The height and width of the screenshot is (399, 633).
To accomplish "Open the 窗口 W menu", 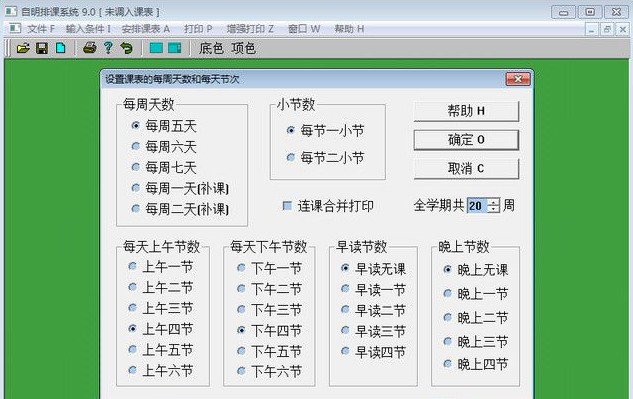I will tap(304, 29).
